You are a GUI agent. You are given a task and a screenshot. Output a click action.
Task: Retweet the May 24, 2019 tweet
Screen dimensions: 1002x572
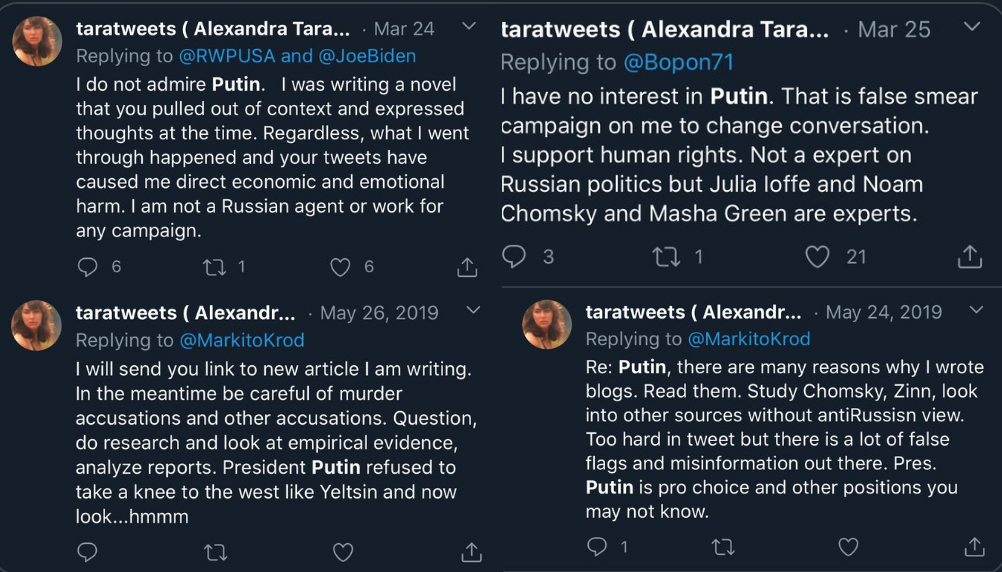(x=722, y=547)
